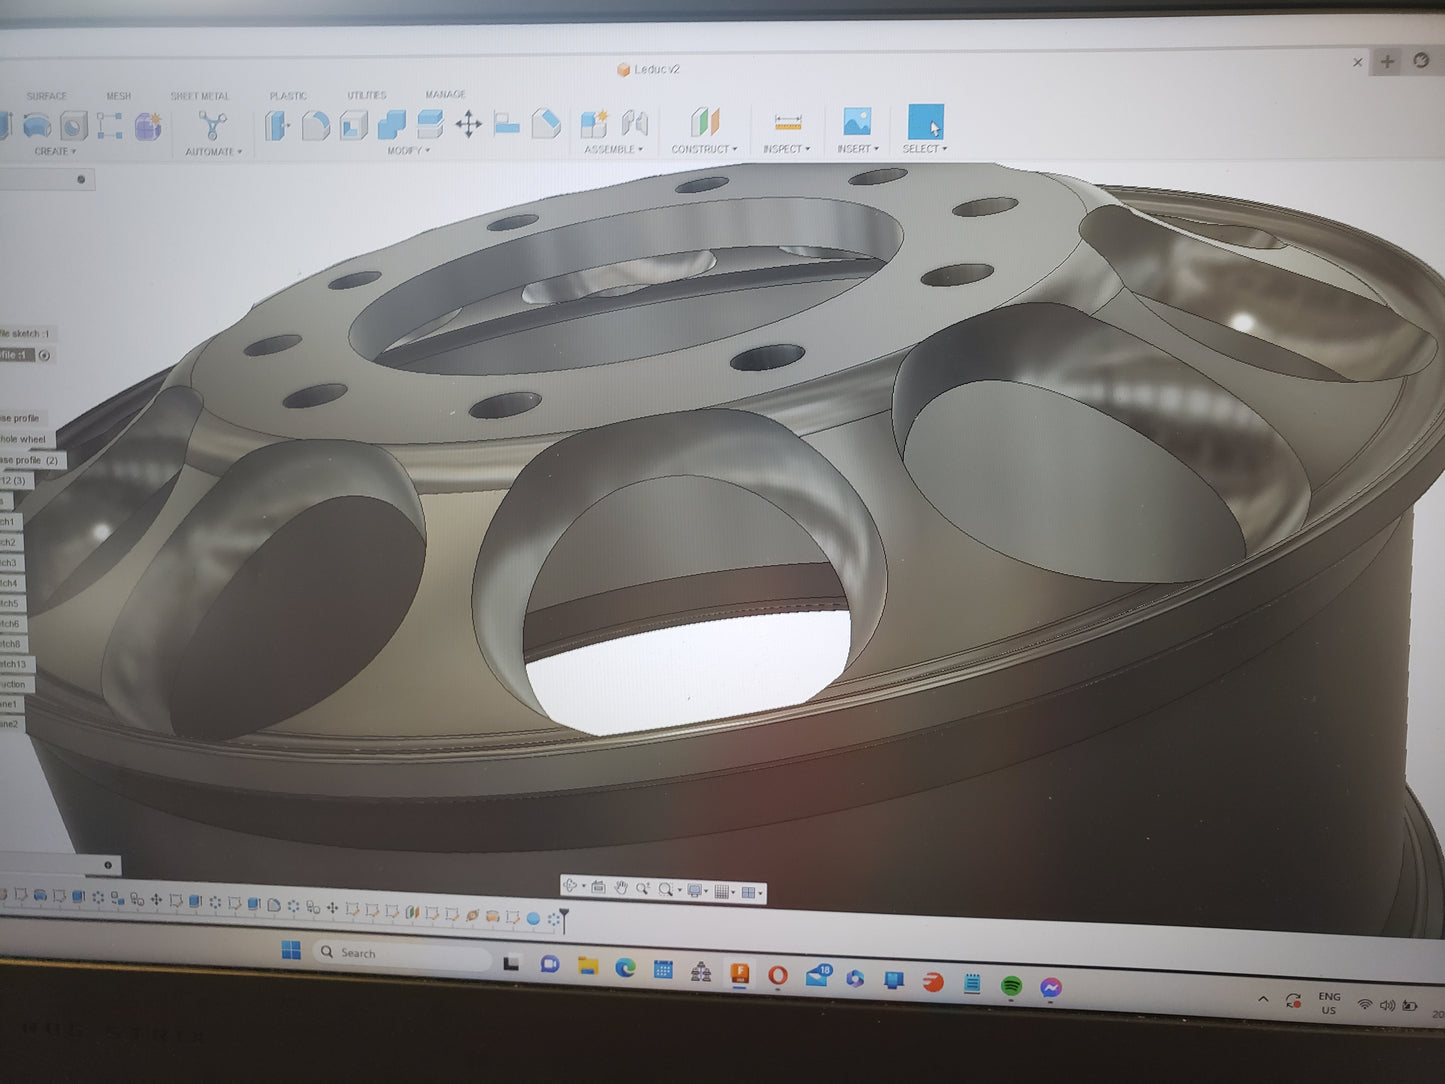The height and width of the screenshot is (1084, 1445).
Task: Open the SELECT dropdown menu
Action: pyautogui.click(x=924, y=149)
